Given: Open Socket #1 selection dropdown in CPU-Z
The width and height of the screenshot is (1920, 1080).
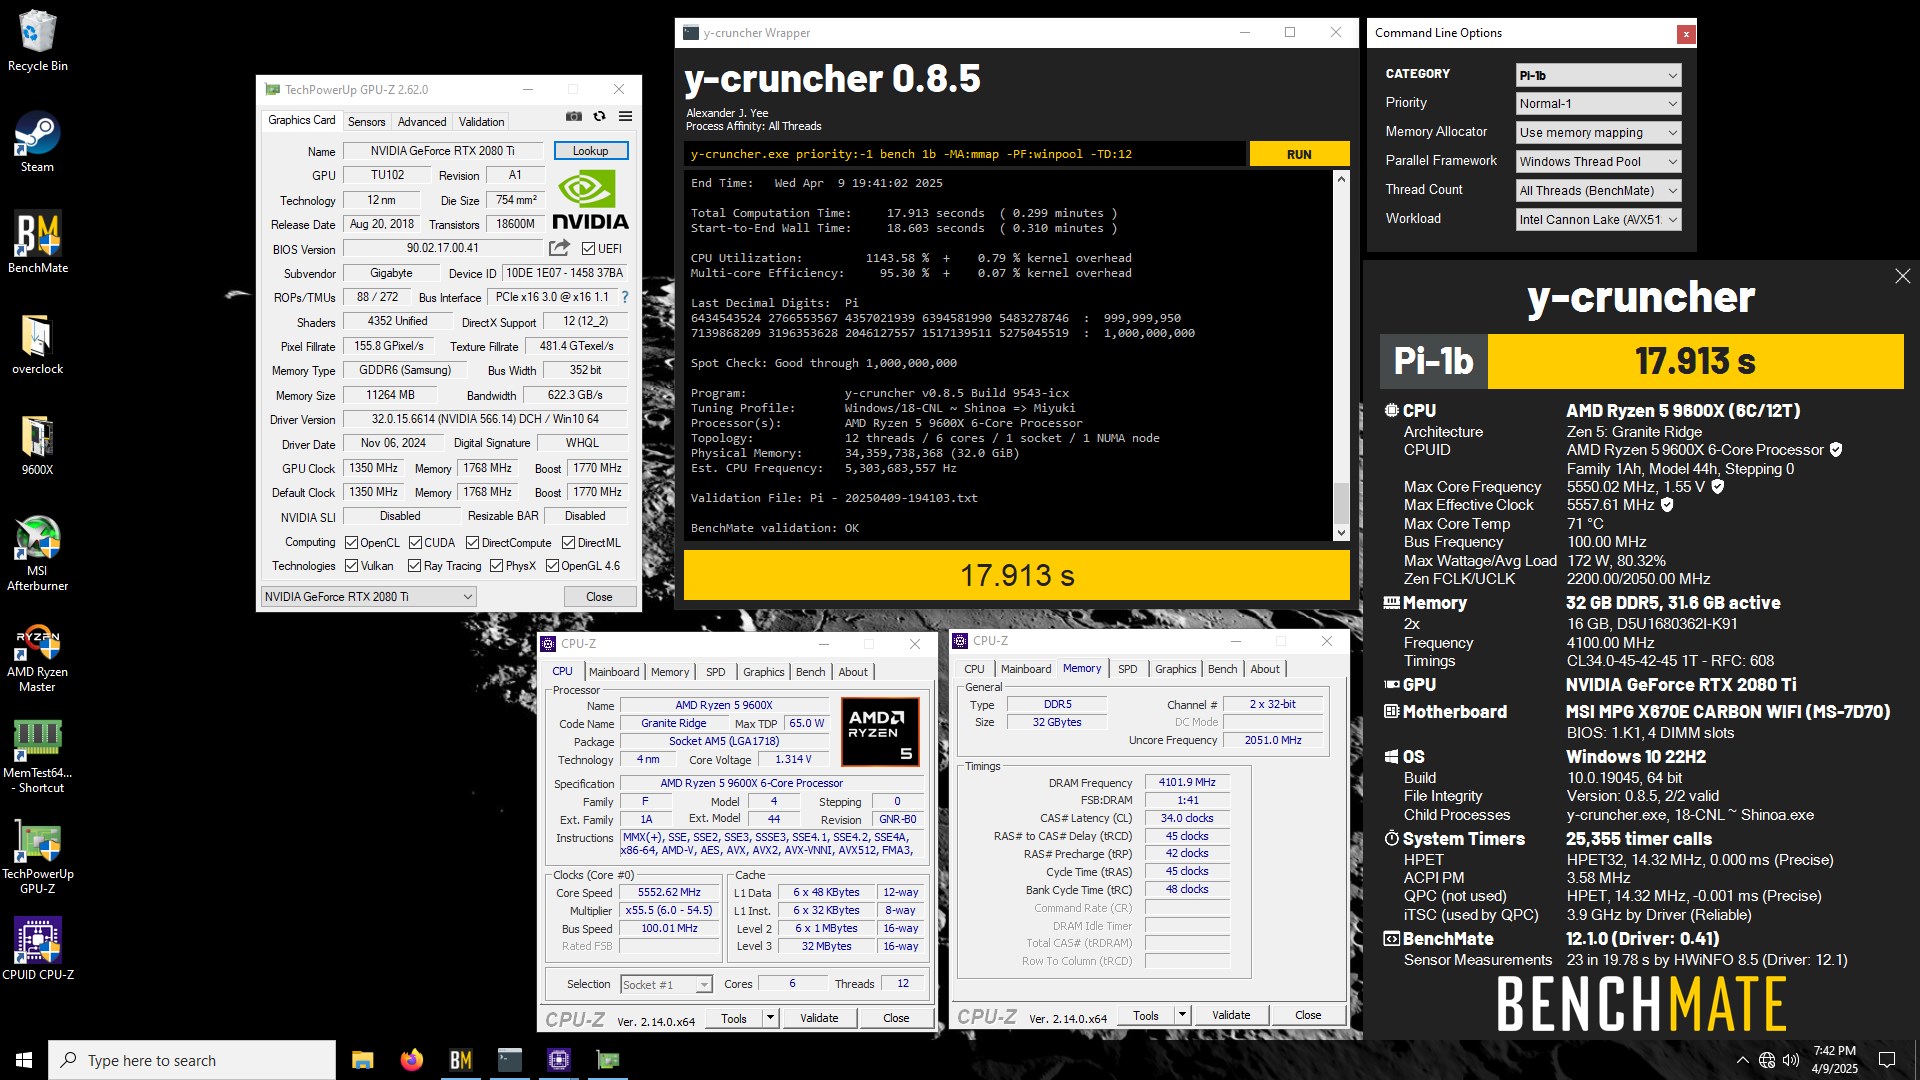Looking at the screenshot, I should (666, 985).
